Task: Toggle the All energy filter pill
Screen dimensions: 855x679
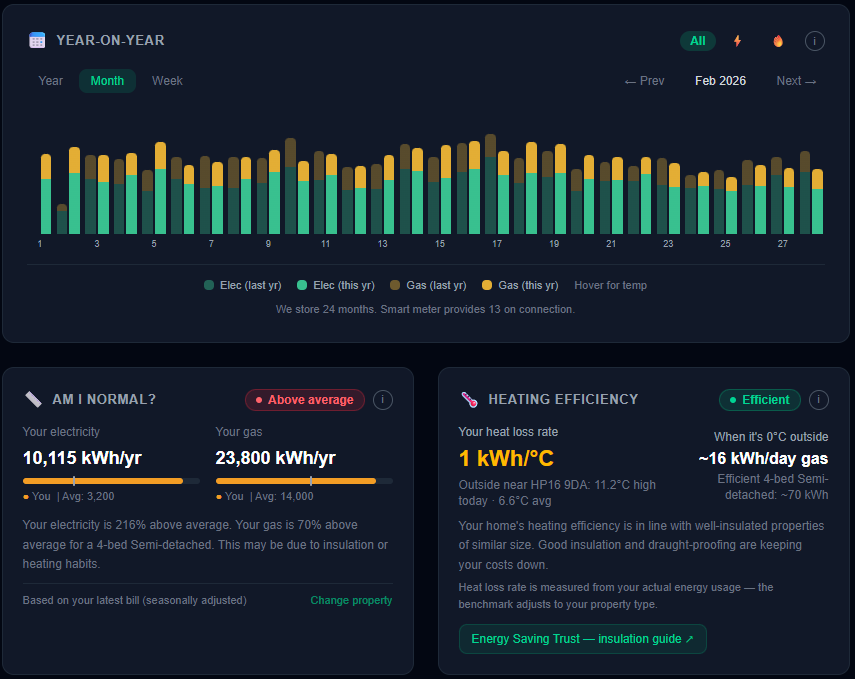Action: (697, 41)
